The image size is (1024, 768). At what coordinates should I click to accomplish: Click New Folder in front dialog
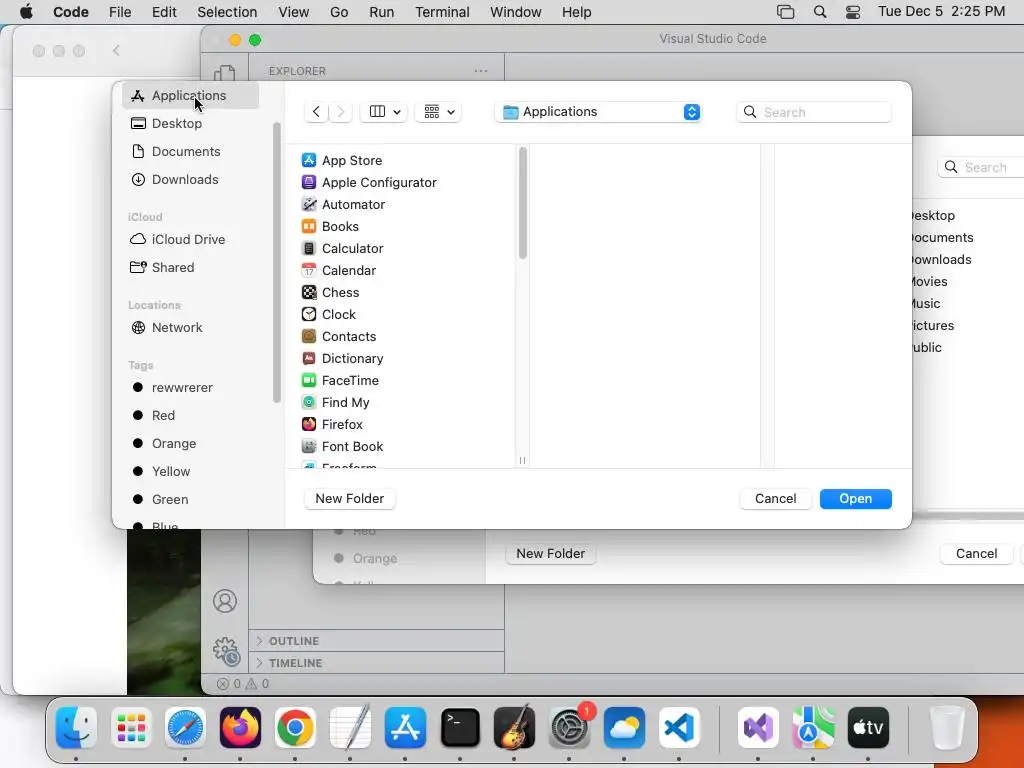(349, 498)
